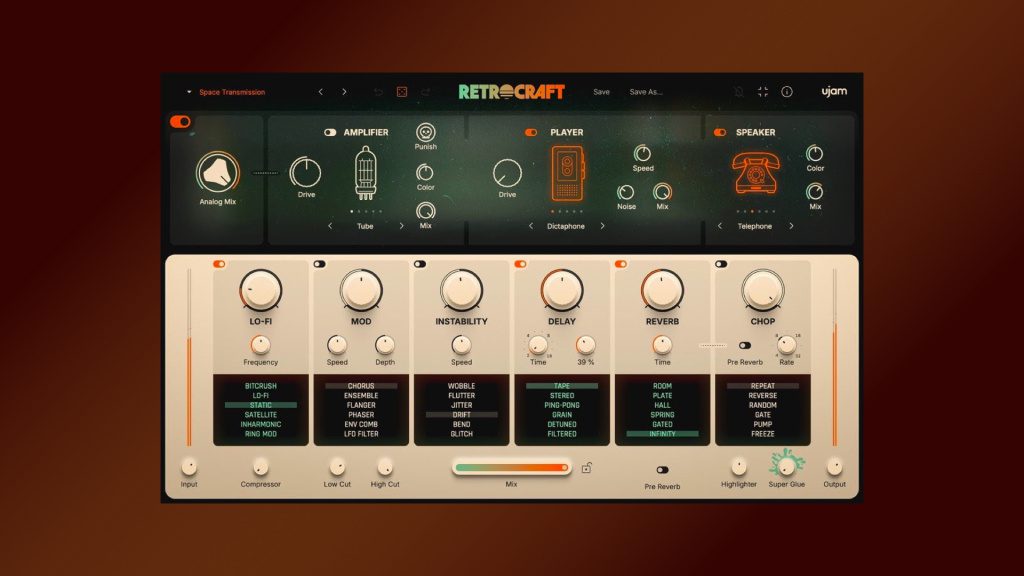Select SPRING in REVERB list
The image size is (1024, 576).
coord(662,415)
